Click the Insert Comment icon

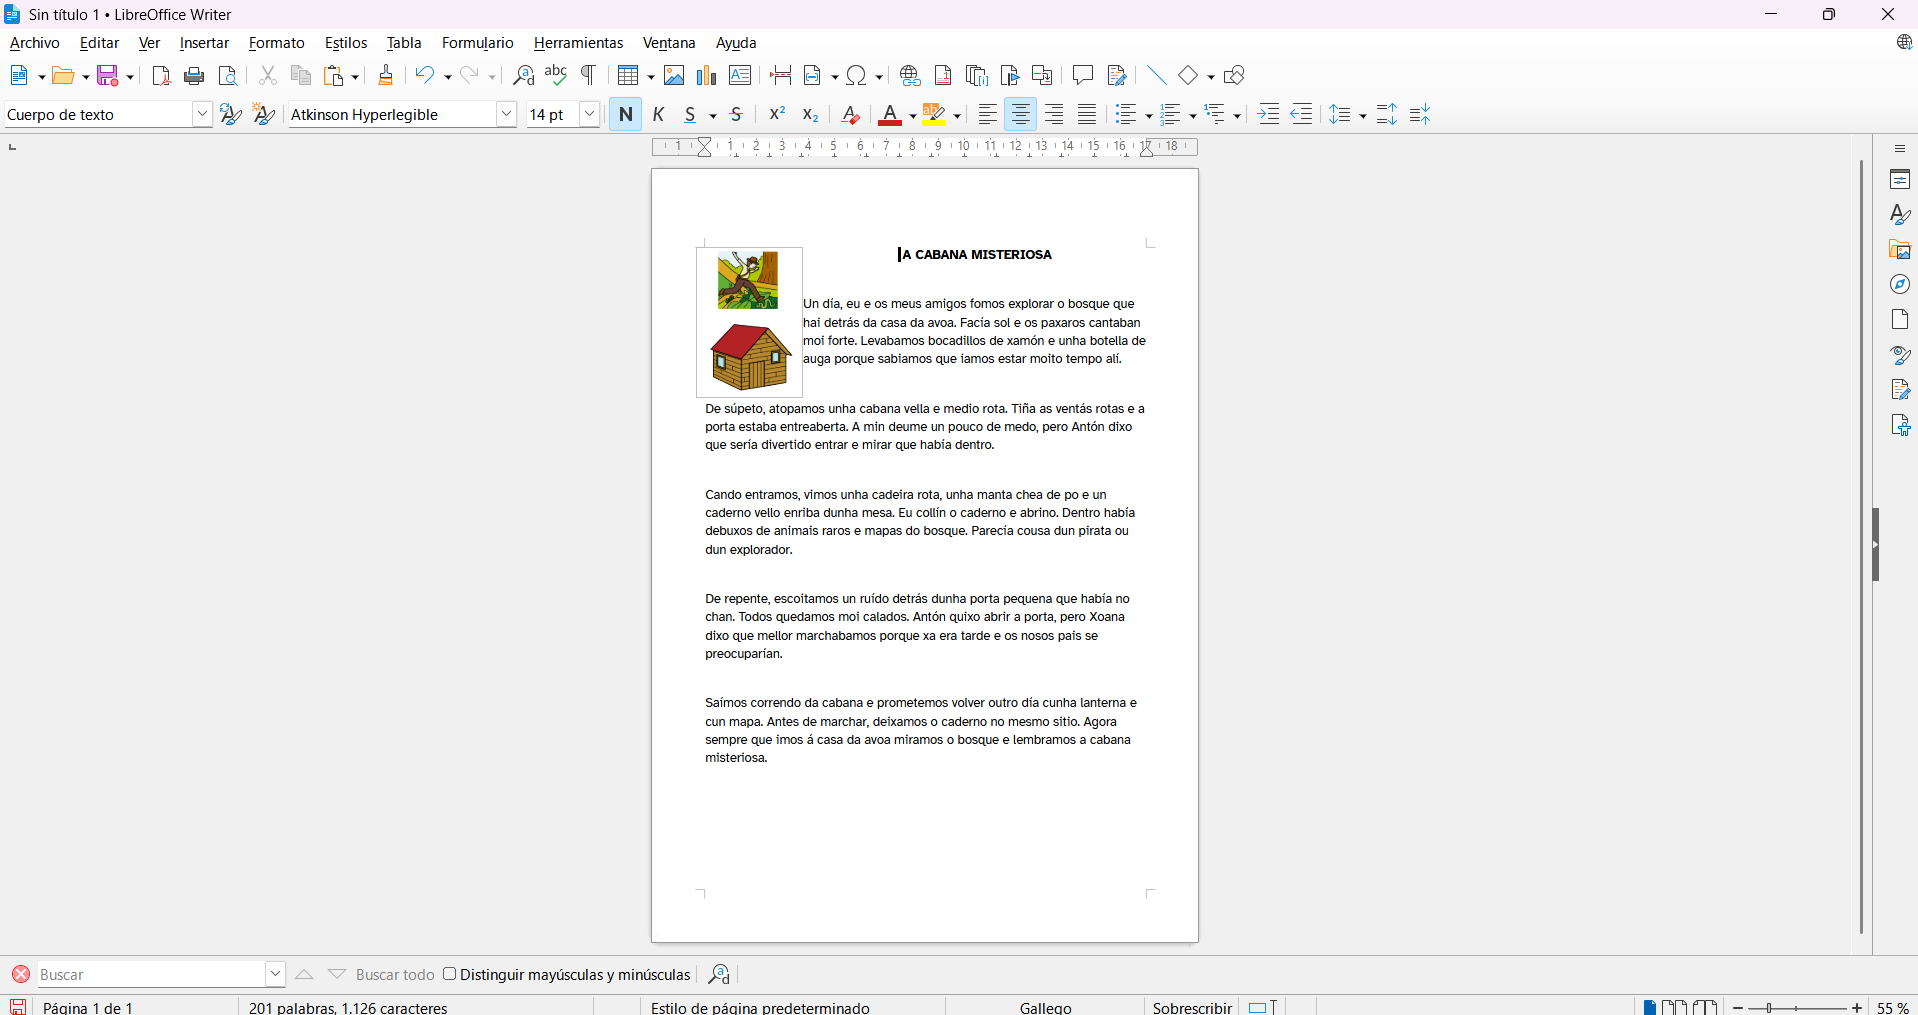(1082, 76)
